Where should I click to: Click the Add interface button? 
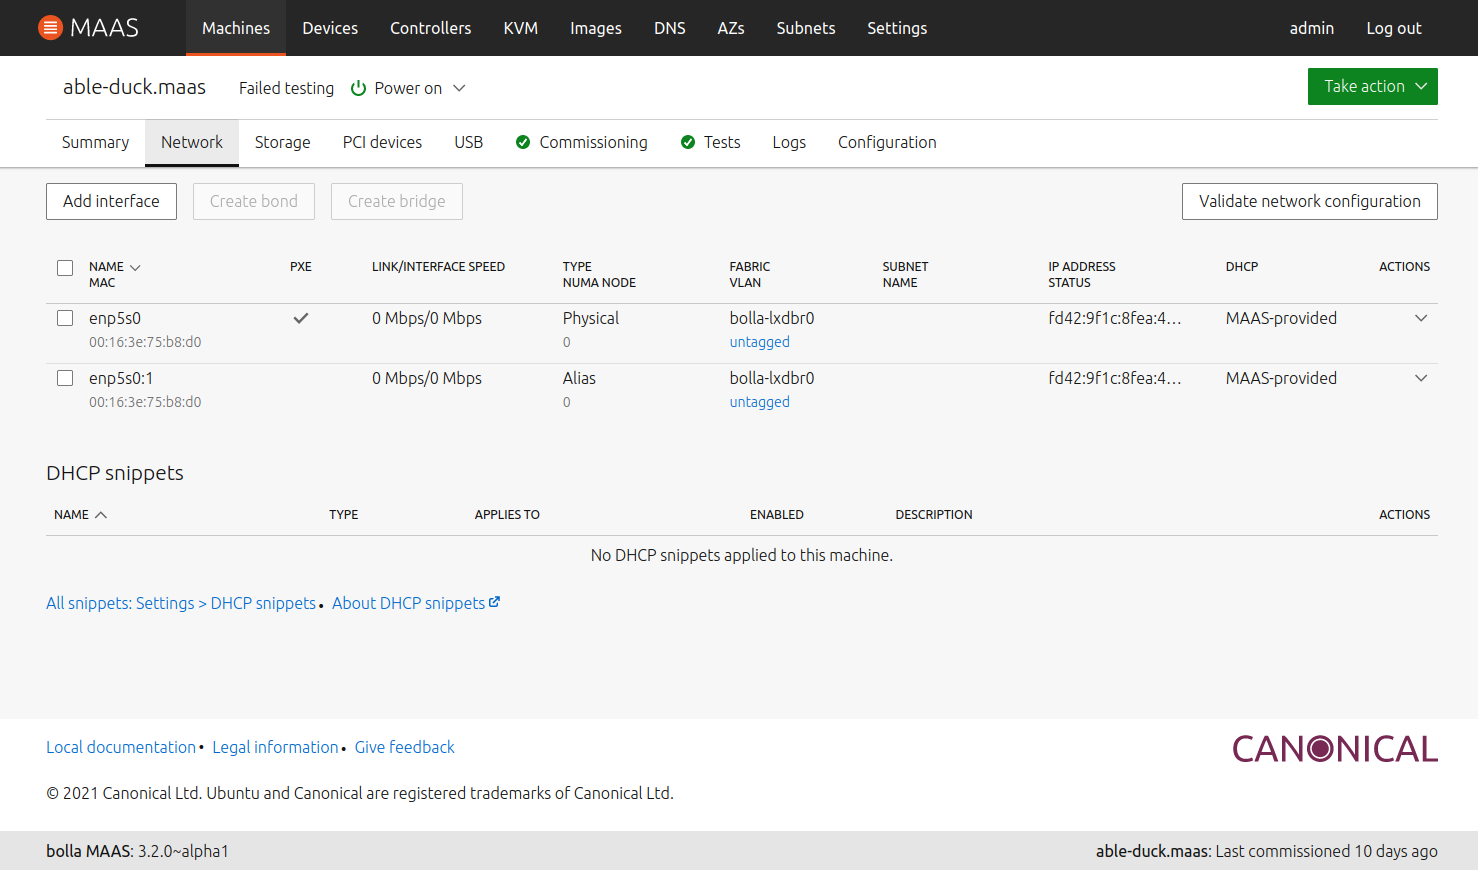pyautogui.click(x=111, y=201)
